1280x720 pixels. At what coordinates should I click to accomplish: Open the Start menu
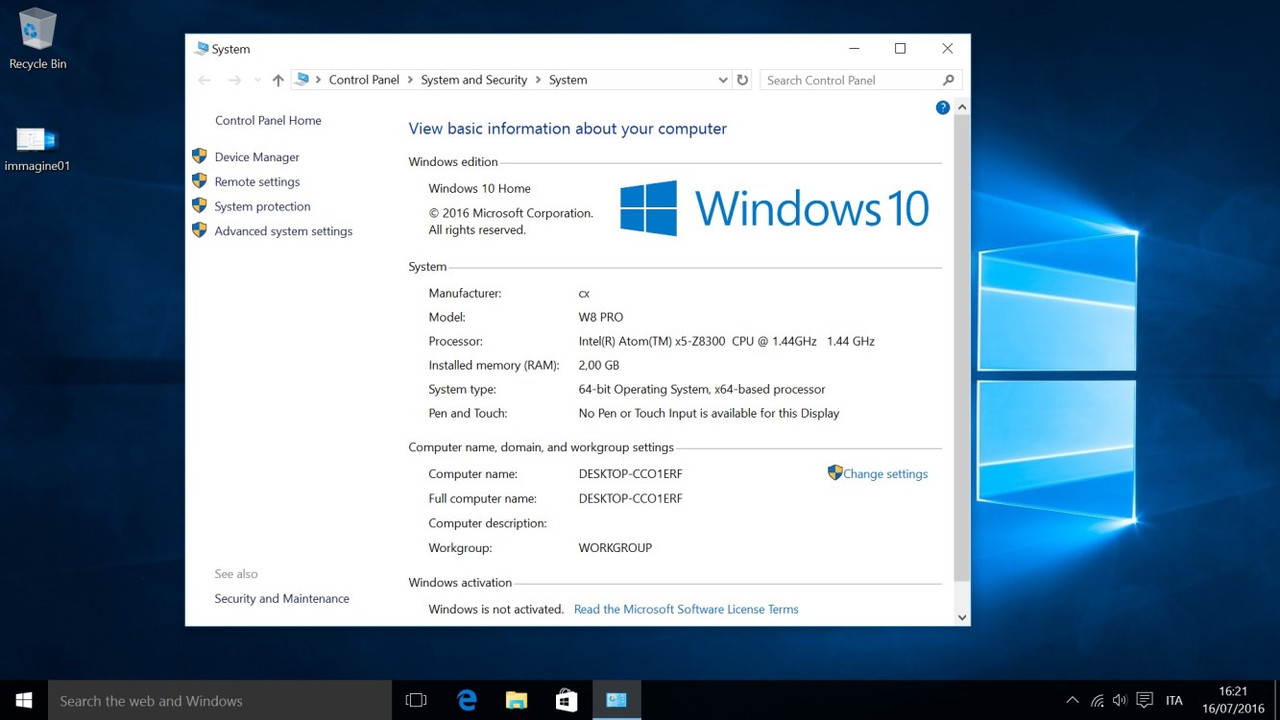(24, 700)
